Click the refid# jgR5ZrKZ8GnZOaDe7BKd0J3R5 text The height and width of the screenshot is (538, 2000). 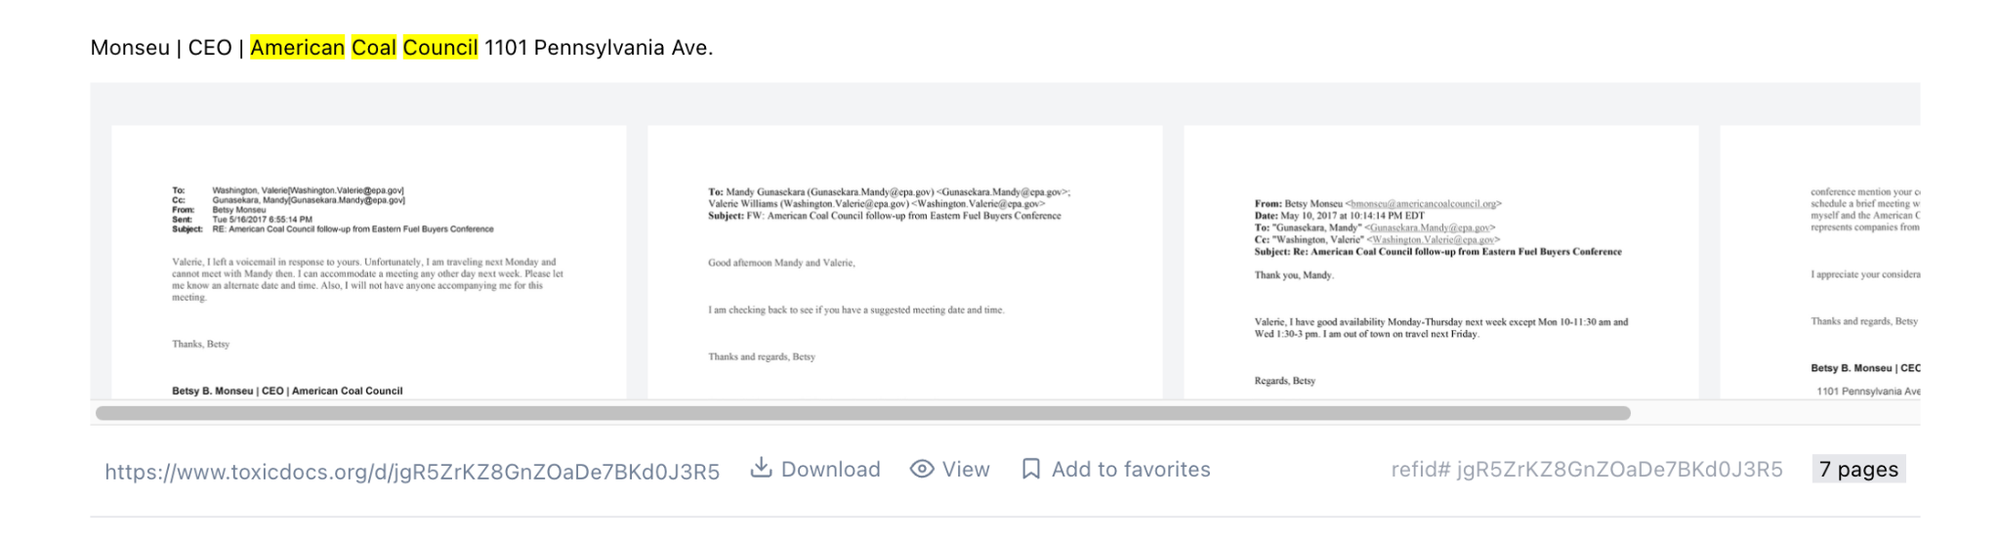(1587, 469)
